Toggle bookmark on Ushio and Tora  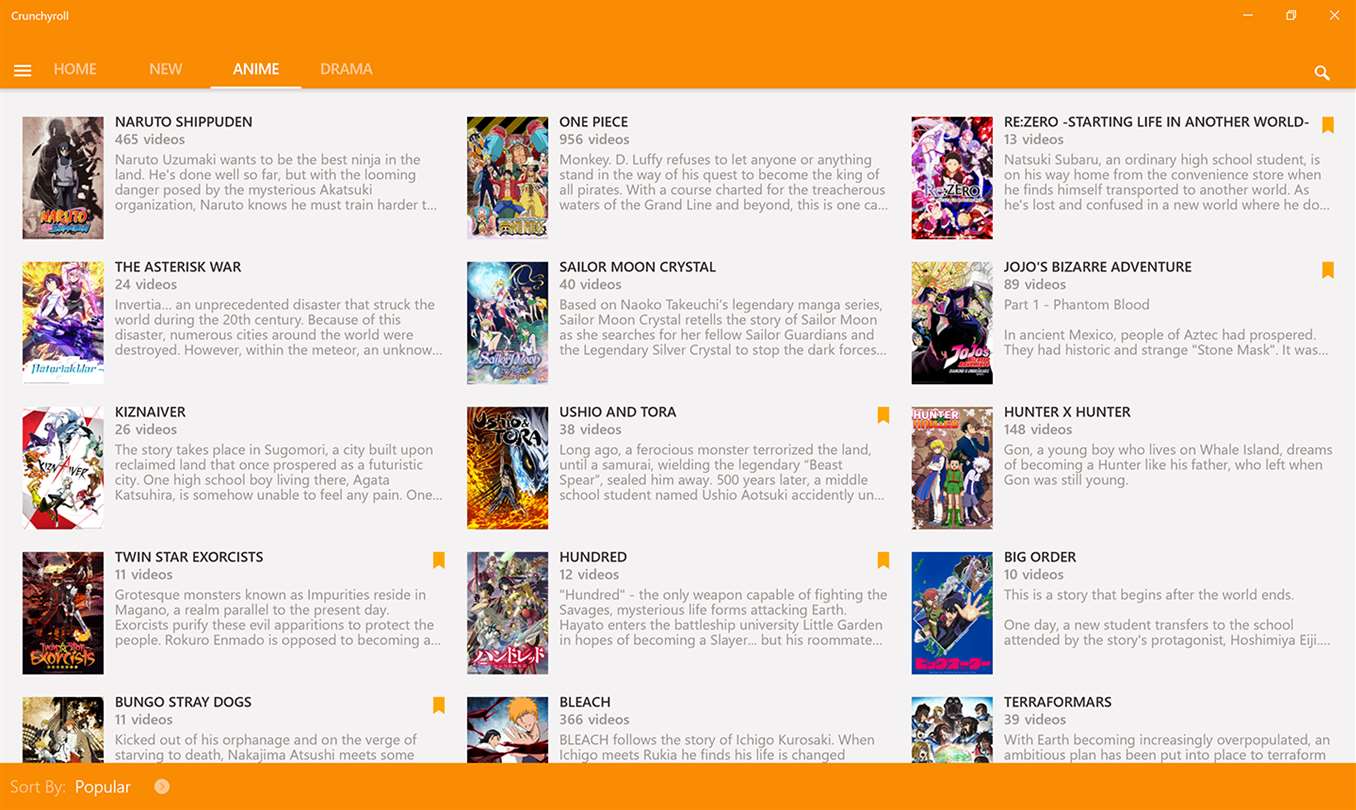pos(883,415)
